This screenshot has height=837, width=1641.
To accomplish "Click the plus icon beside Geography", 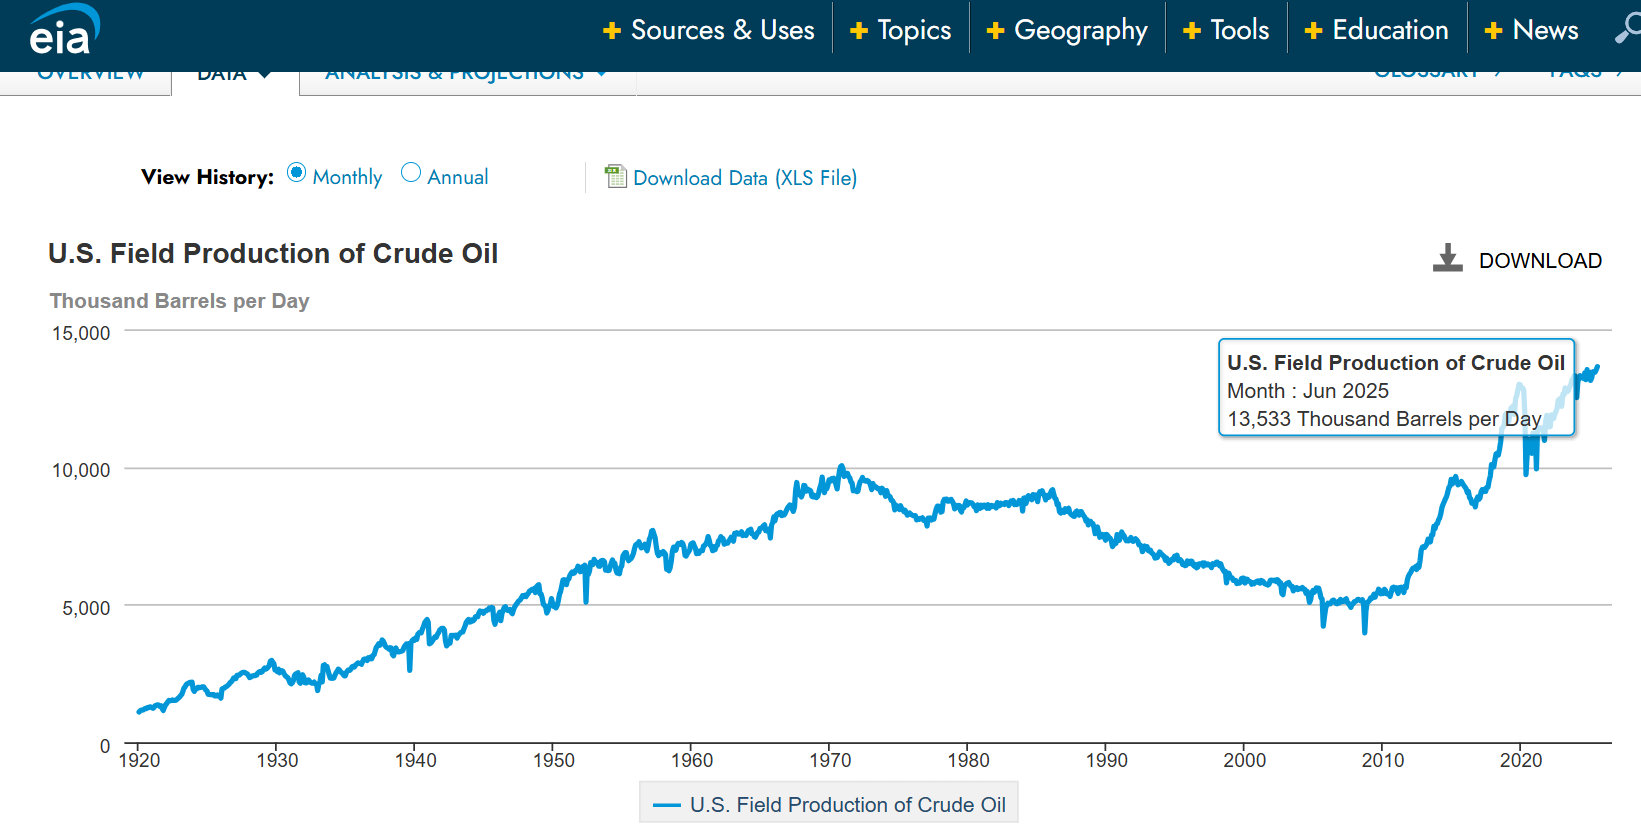I will point(995,31).
